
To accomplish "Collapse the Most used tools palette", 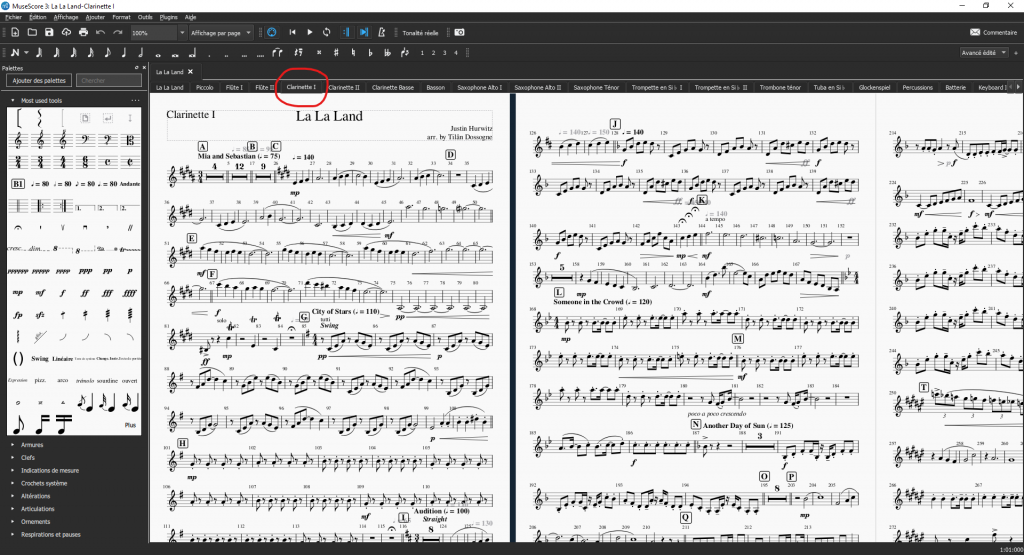I will coord(12,101).
